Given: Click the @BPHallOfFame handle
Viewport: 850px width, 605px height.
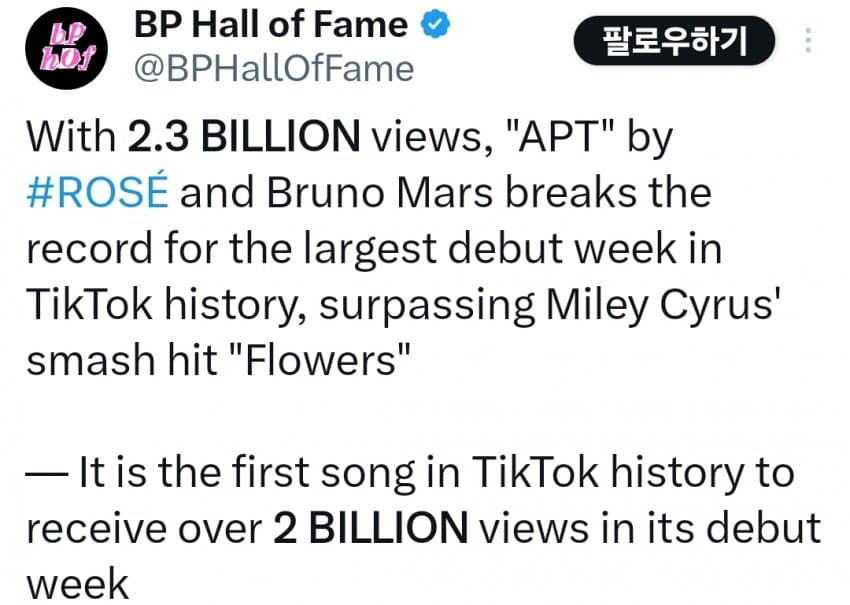Looking at the screenshot, I should click(x=273, y=69).
